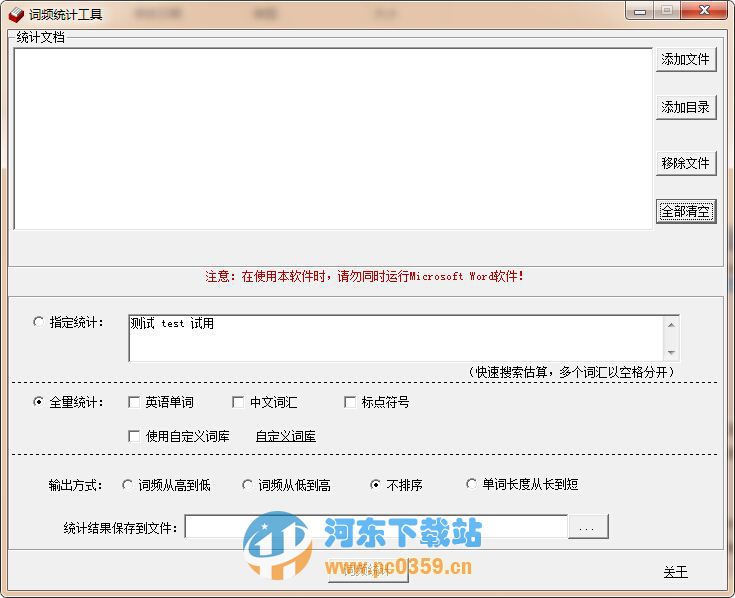The width and height of the screenshot is (735, 598).
Task: Check the 使用自定义词库 option
Action: 134,436
